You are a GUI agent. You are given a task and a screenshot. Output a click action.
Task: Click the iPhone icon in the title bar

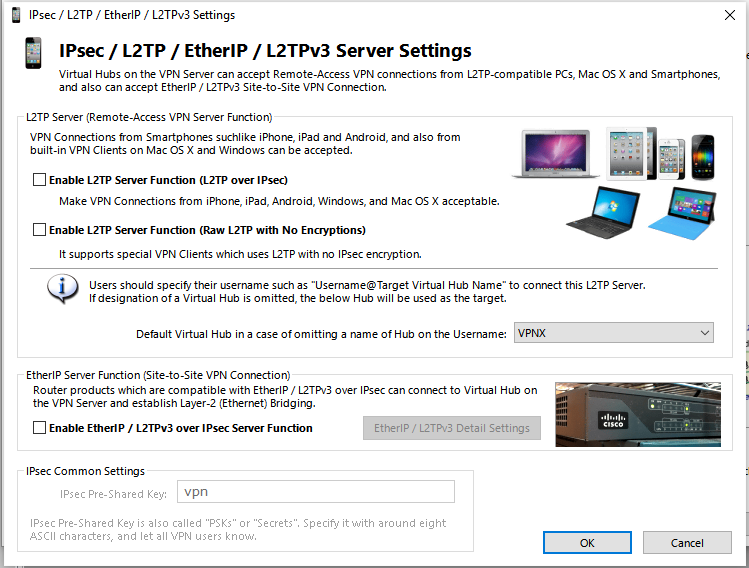point(16,15)
